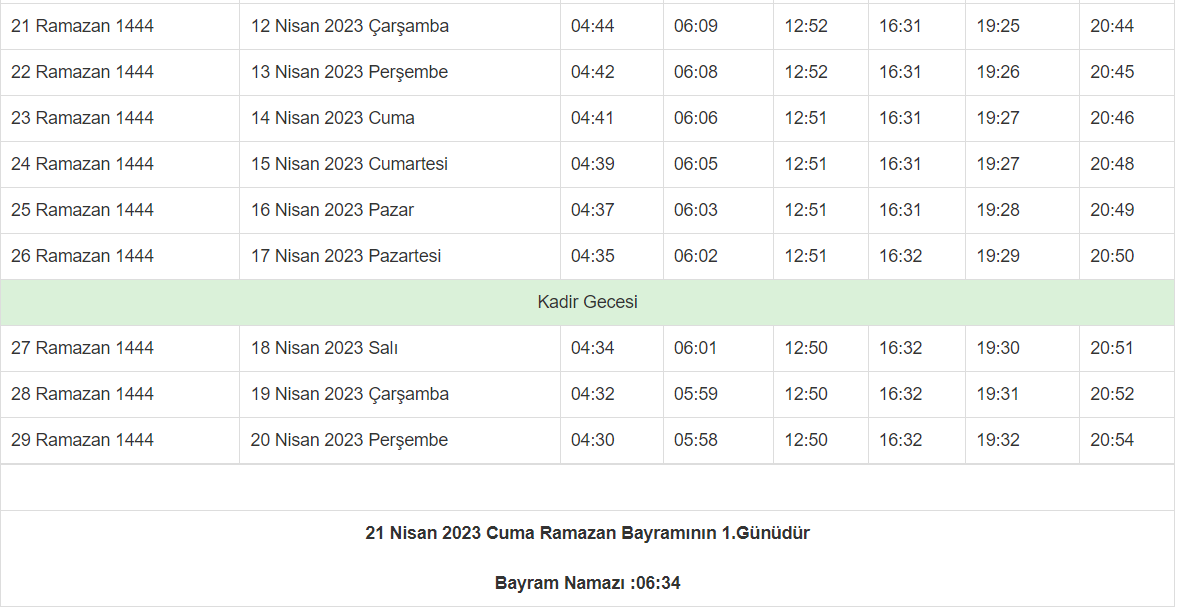1177x609 pixels.
Task: Select the 12 Nisan 2023 Çarşamba date cell
Action: 350,26
